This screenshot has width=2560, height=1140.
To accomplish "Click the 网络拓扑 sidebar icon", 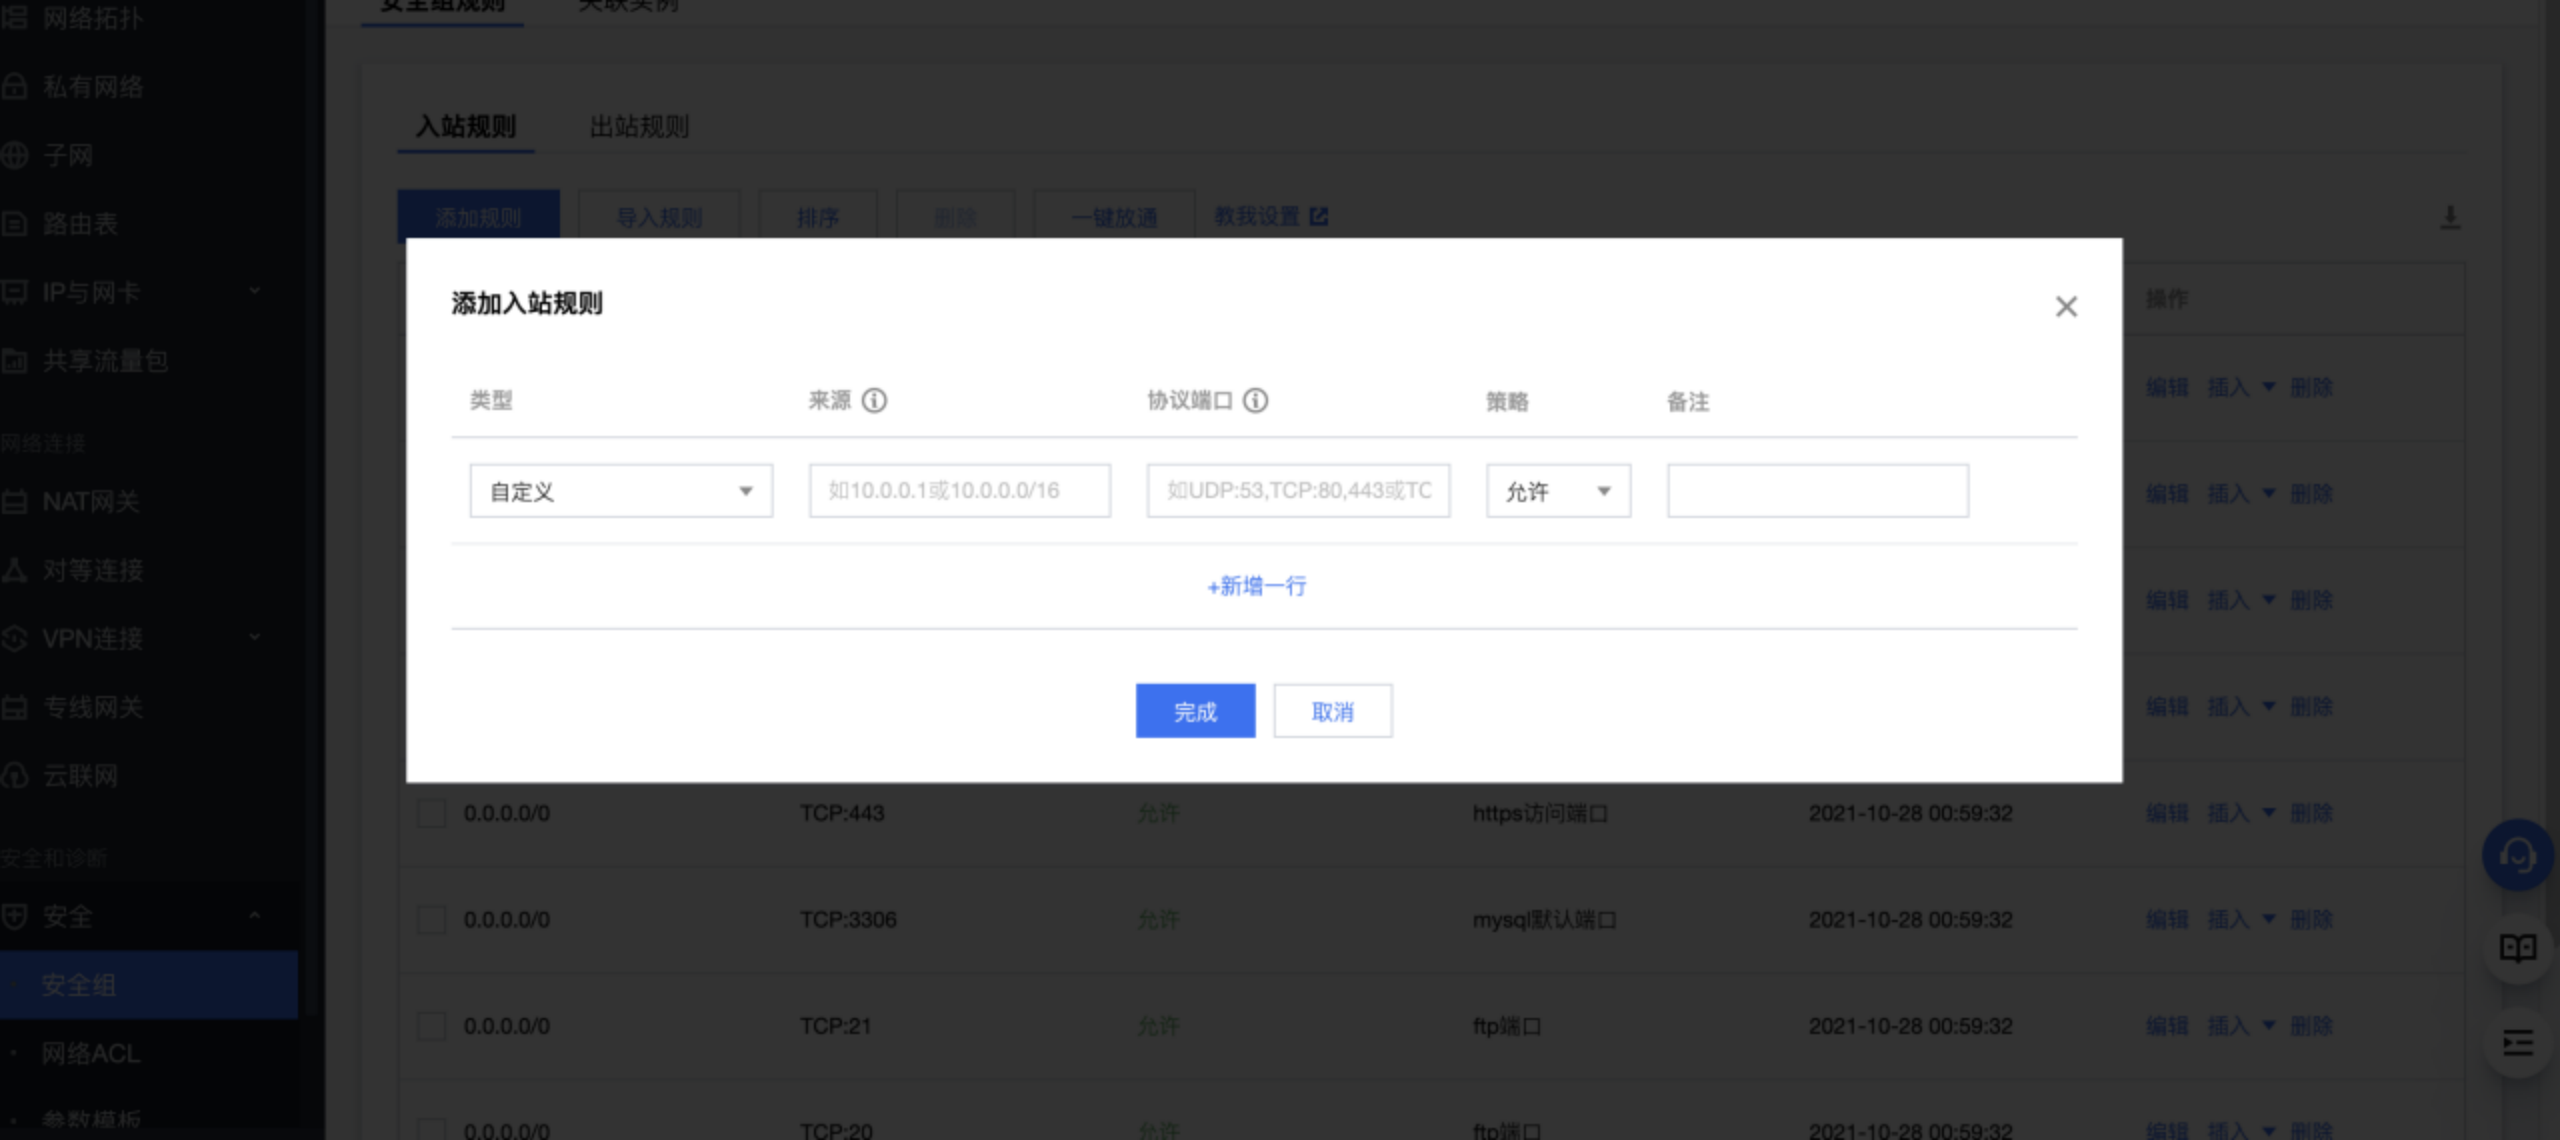I will tap(14, 18).
